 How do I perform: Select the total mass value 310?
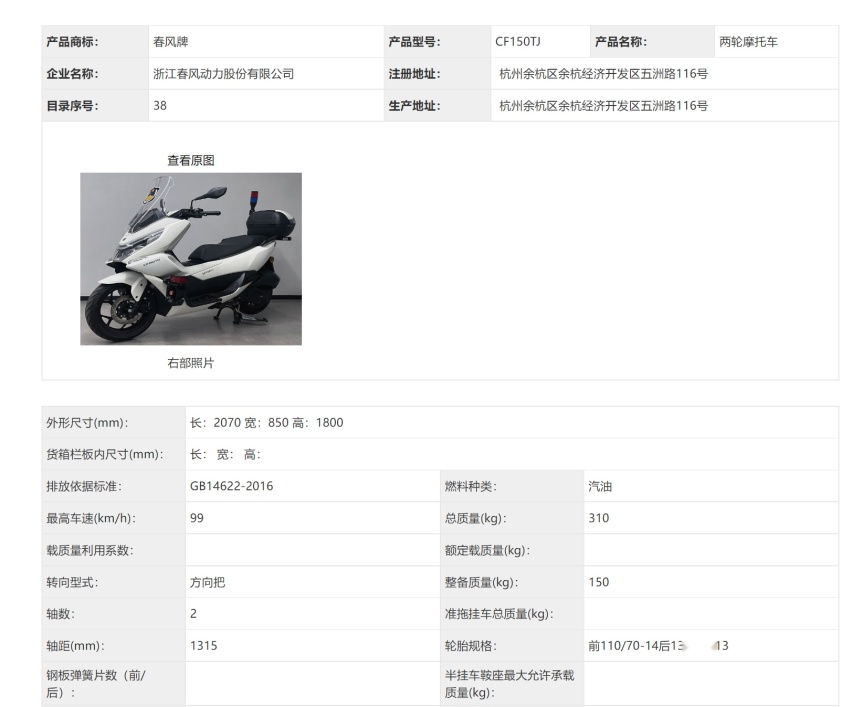click(598, 518)
